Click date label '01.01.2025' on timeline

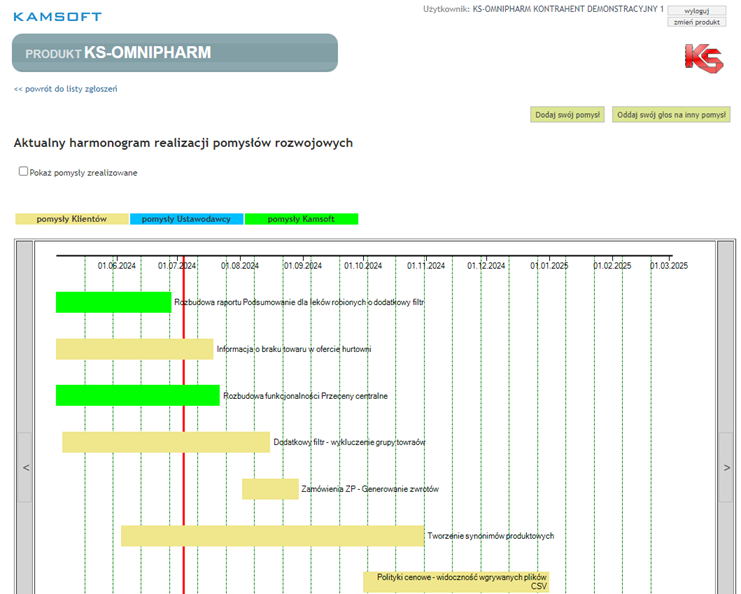pyautogui.click(x=549, y=266)
